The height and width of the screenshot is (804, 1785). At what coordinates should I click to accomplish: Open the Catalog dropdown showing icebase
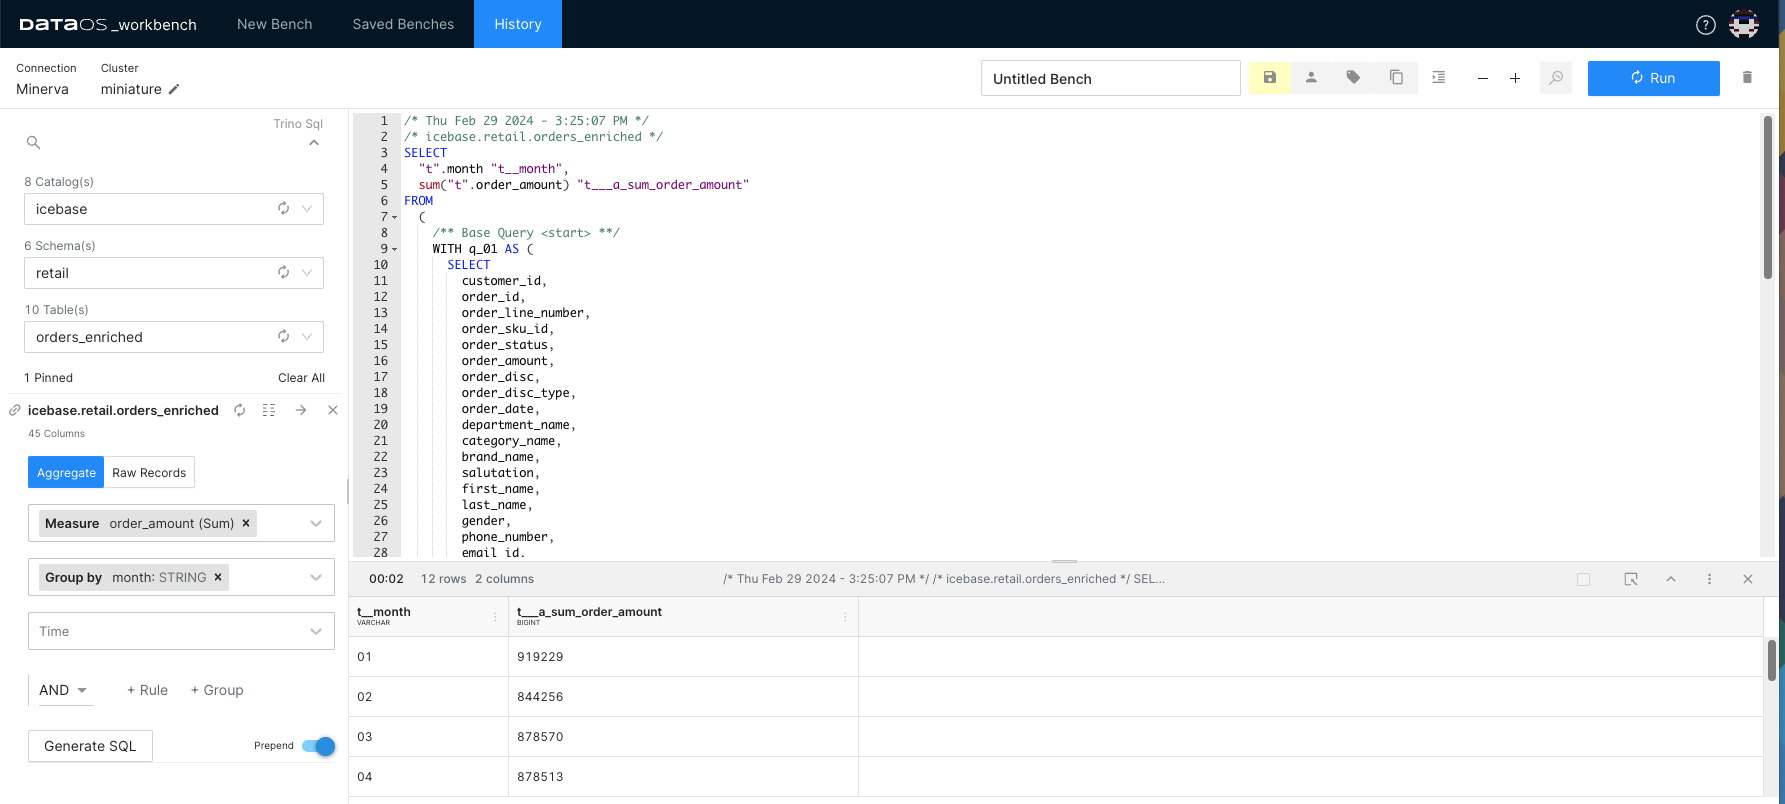[174, 209]
